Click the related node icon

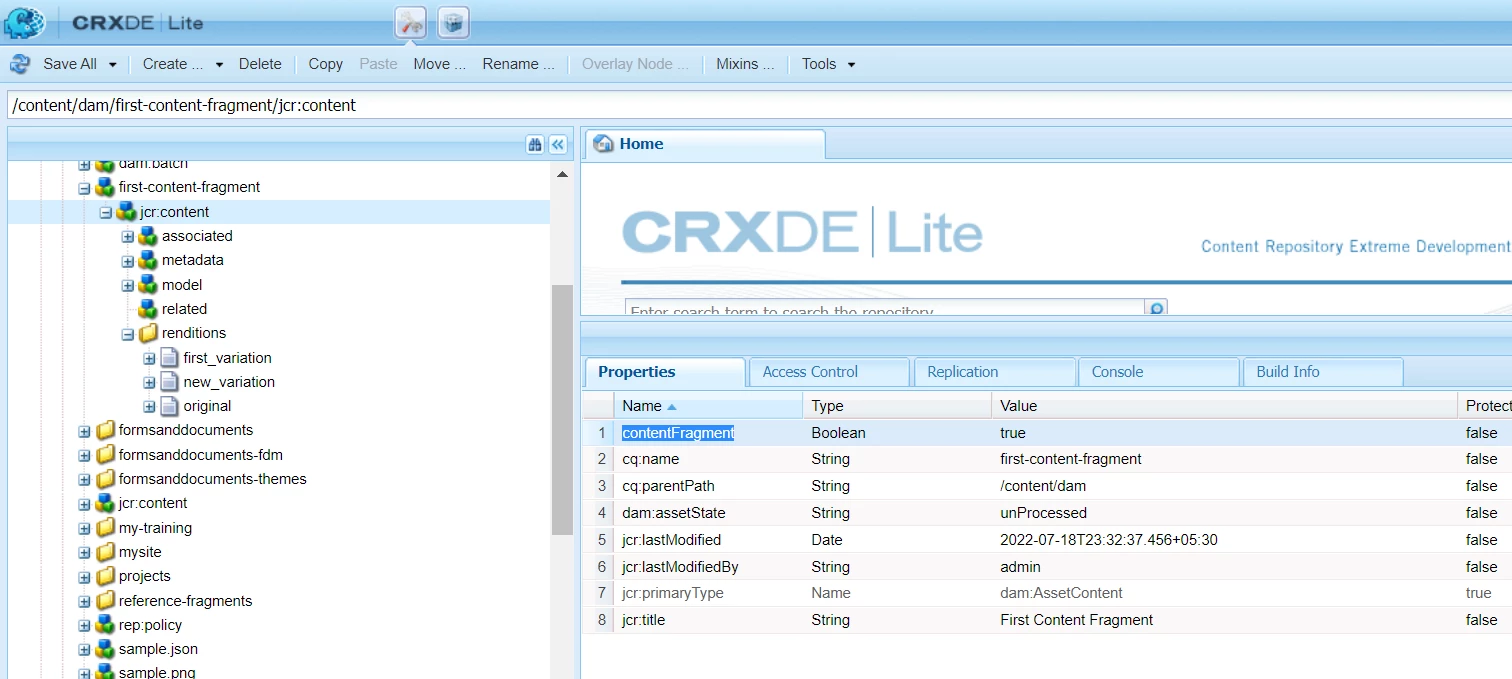click(148, 309)
